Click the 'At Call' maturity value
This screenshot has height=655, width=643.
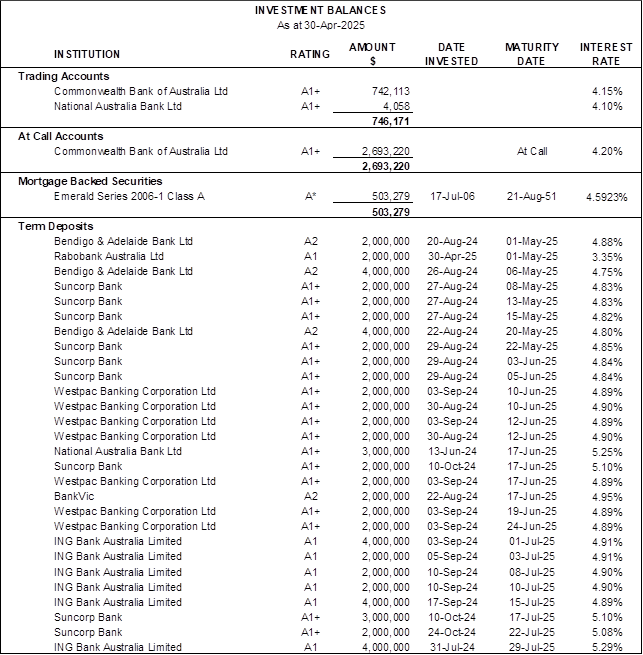coord(532,151)
